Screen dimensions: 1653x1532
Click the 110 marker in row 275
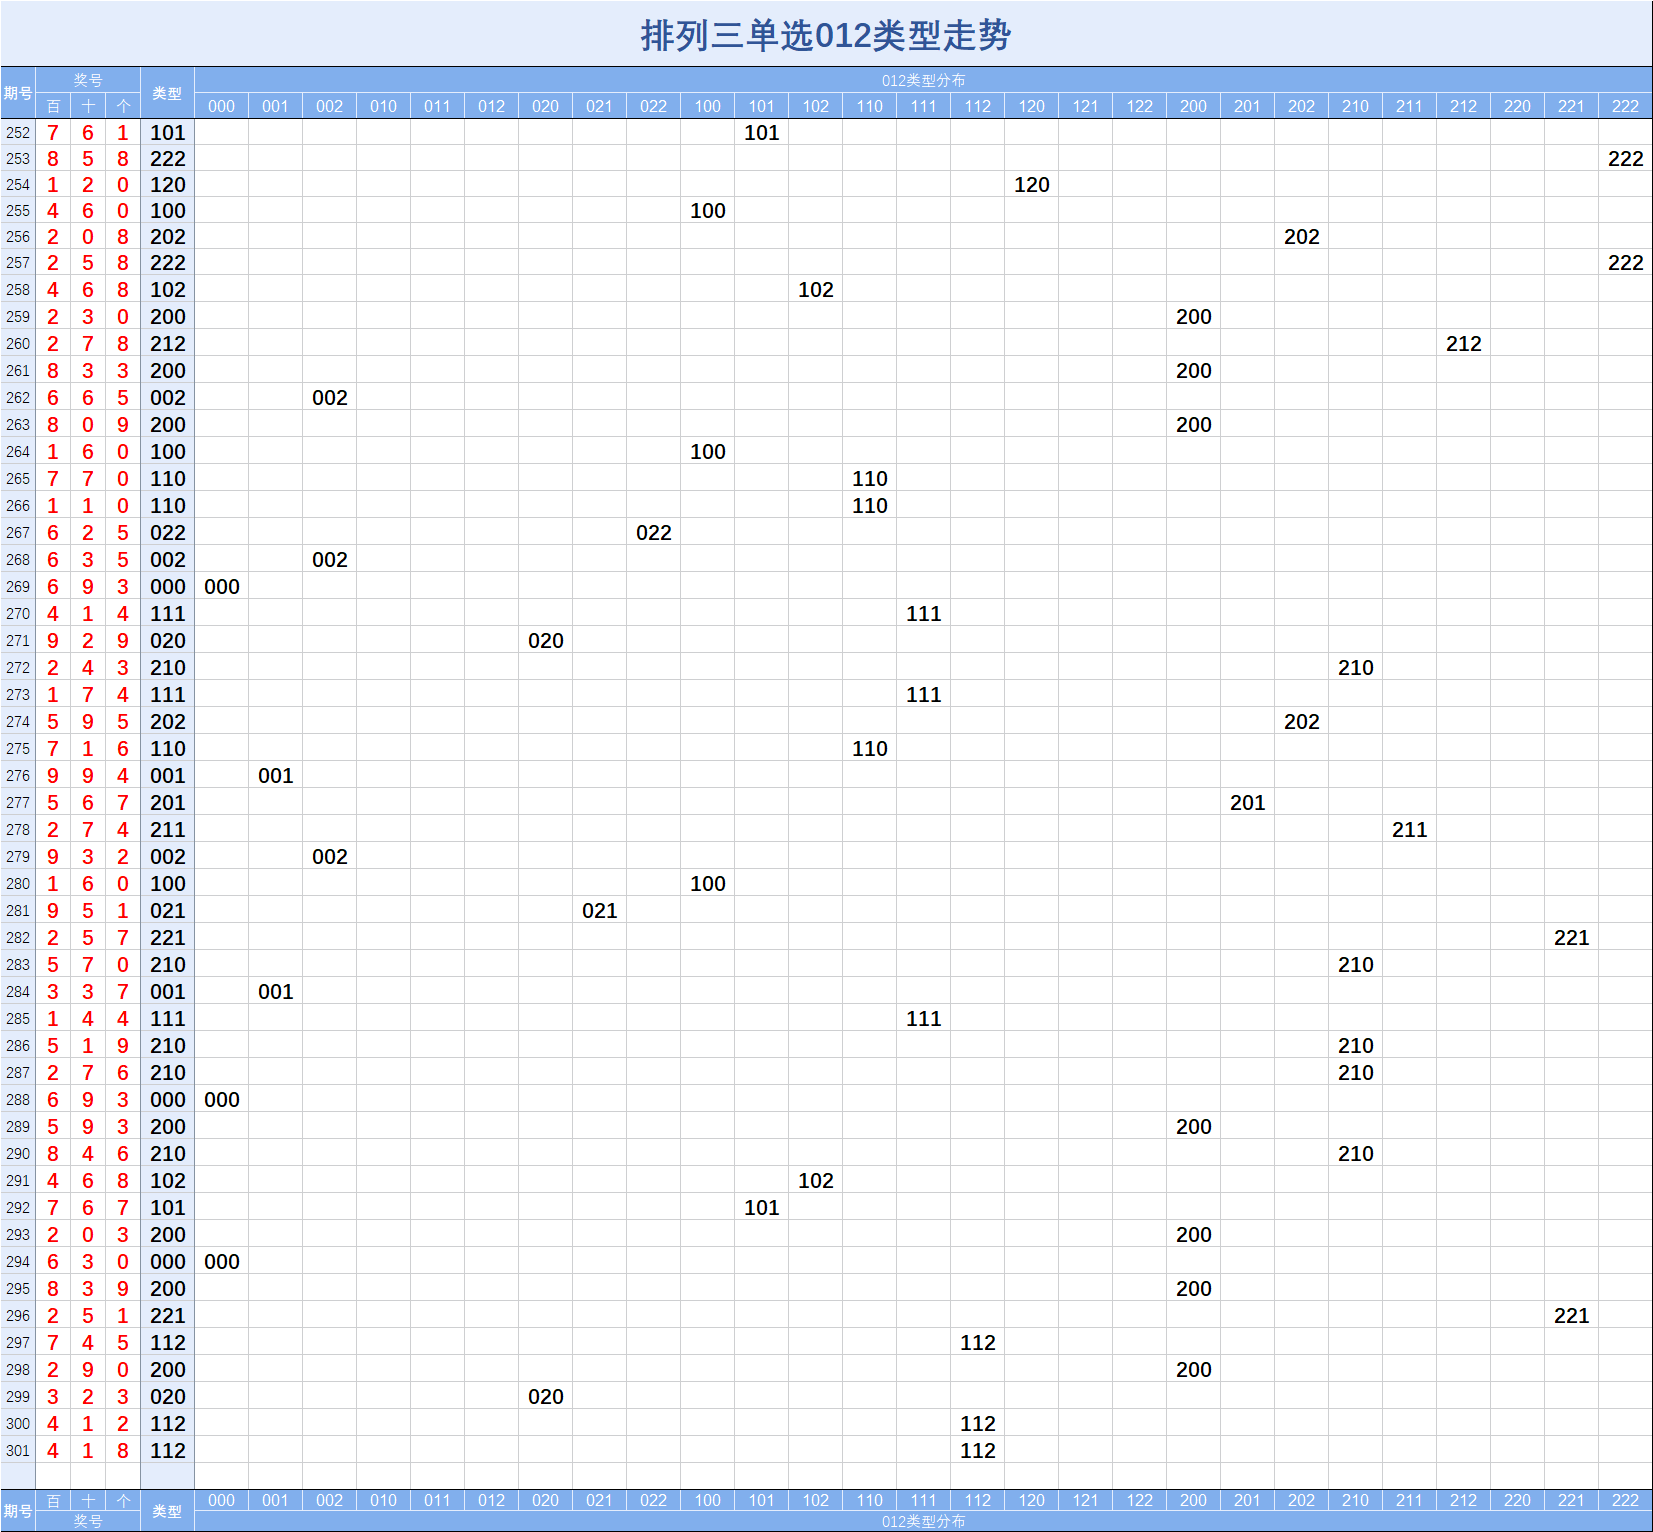click(x=870, y=749)
